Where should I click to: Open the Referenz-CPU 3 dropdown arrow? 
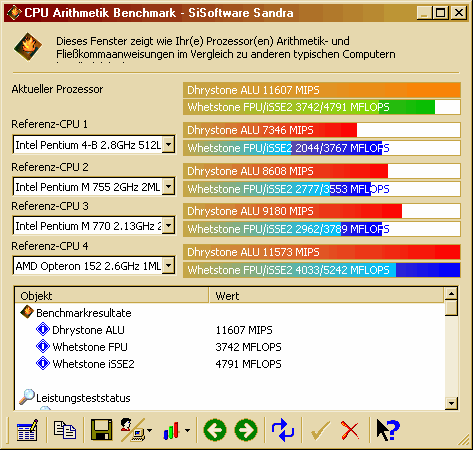point(169,226)
